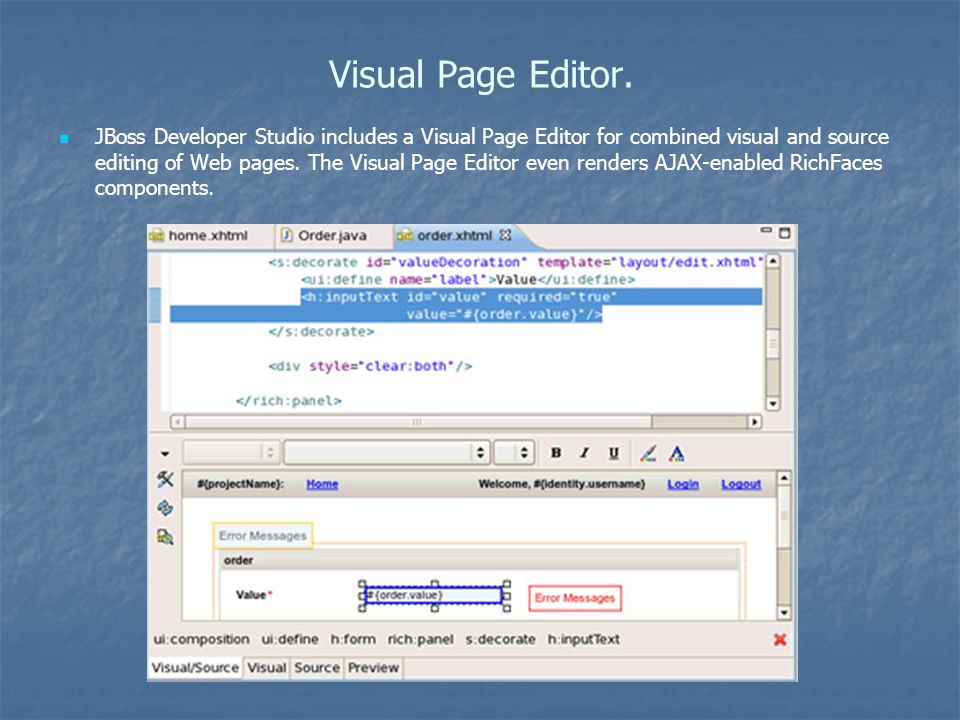
Task: Click the s:decorate id="valueDecoration" line
Action: point(516,263)
